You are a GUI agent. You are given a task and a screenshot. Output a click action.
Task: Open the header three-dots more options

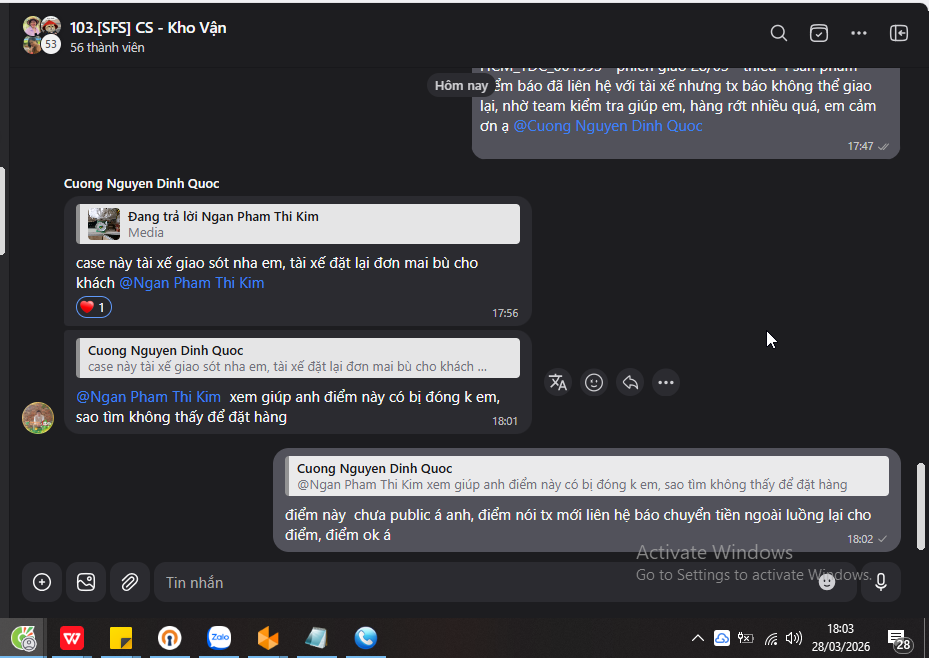pyautogui.click(x=858, y=33)
